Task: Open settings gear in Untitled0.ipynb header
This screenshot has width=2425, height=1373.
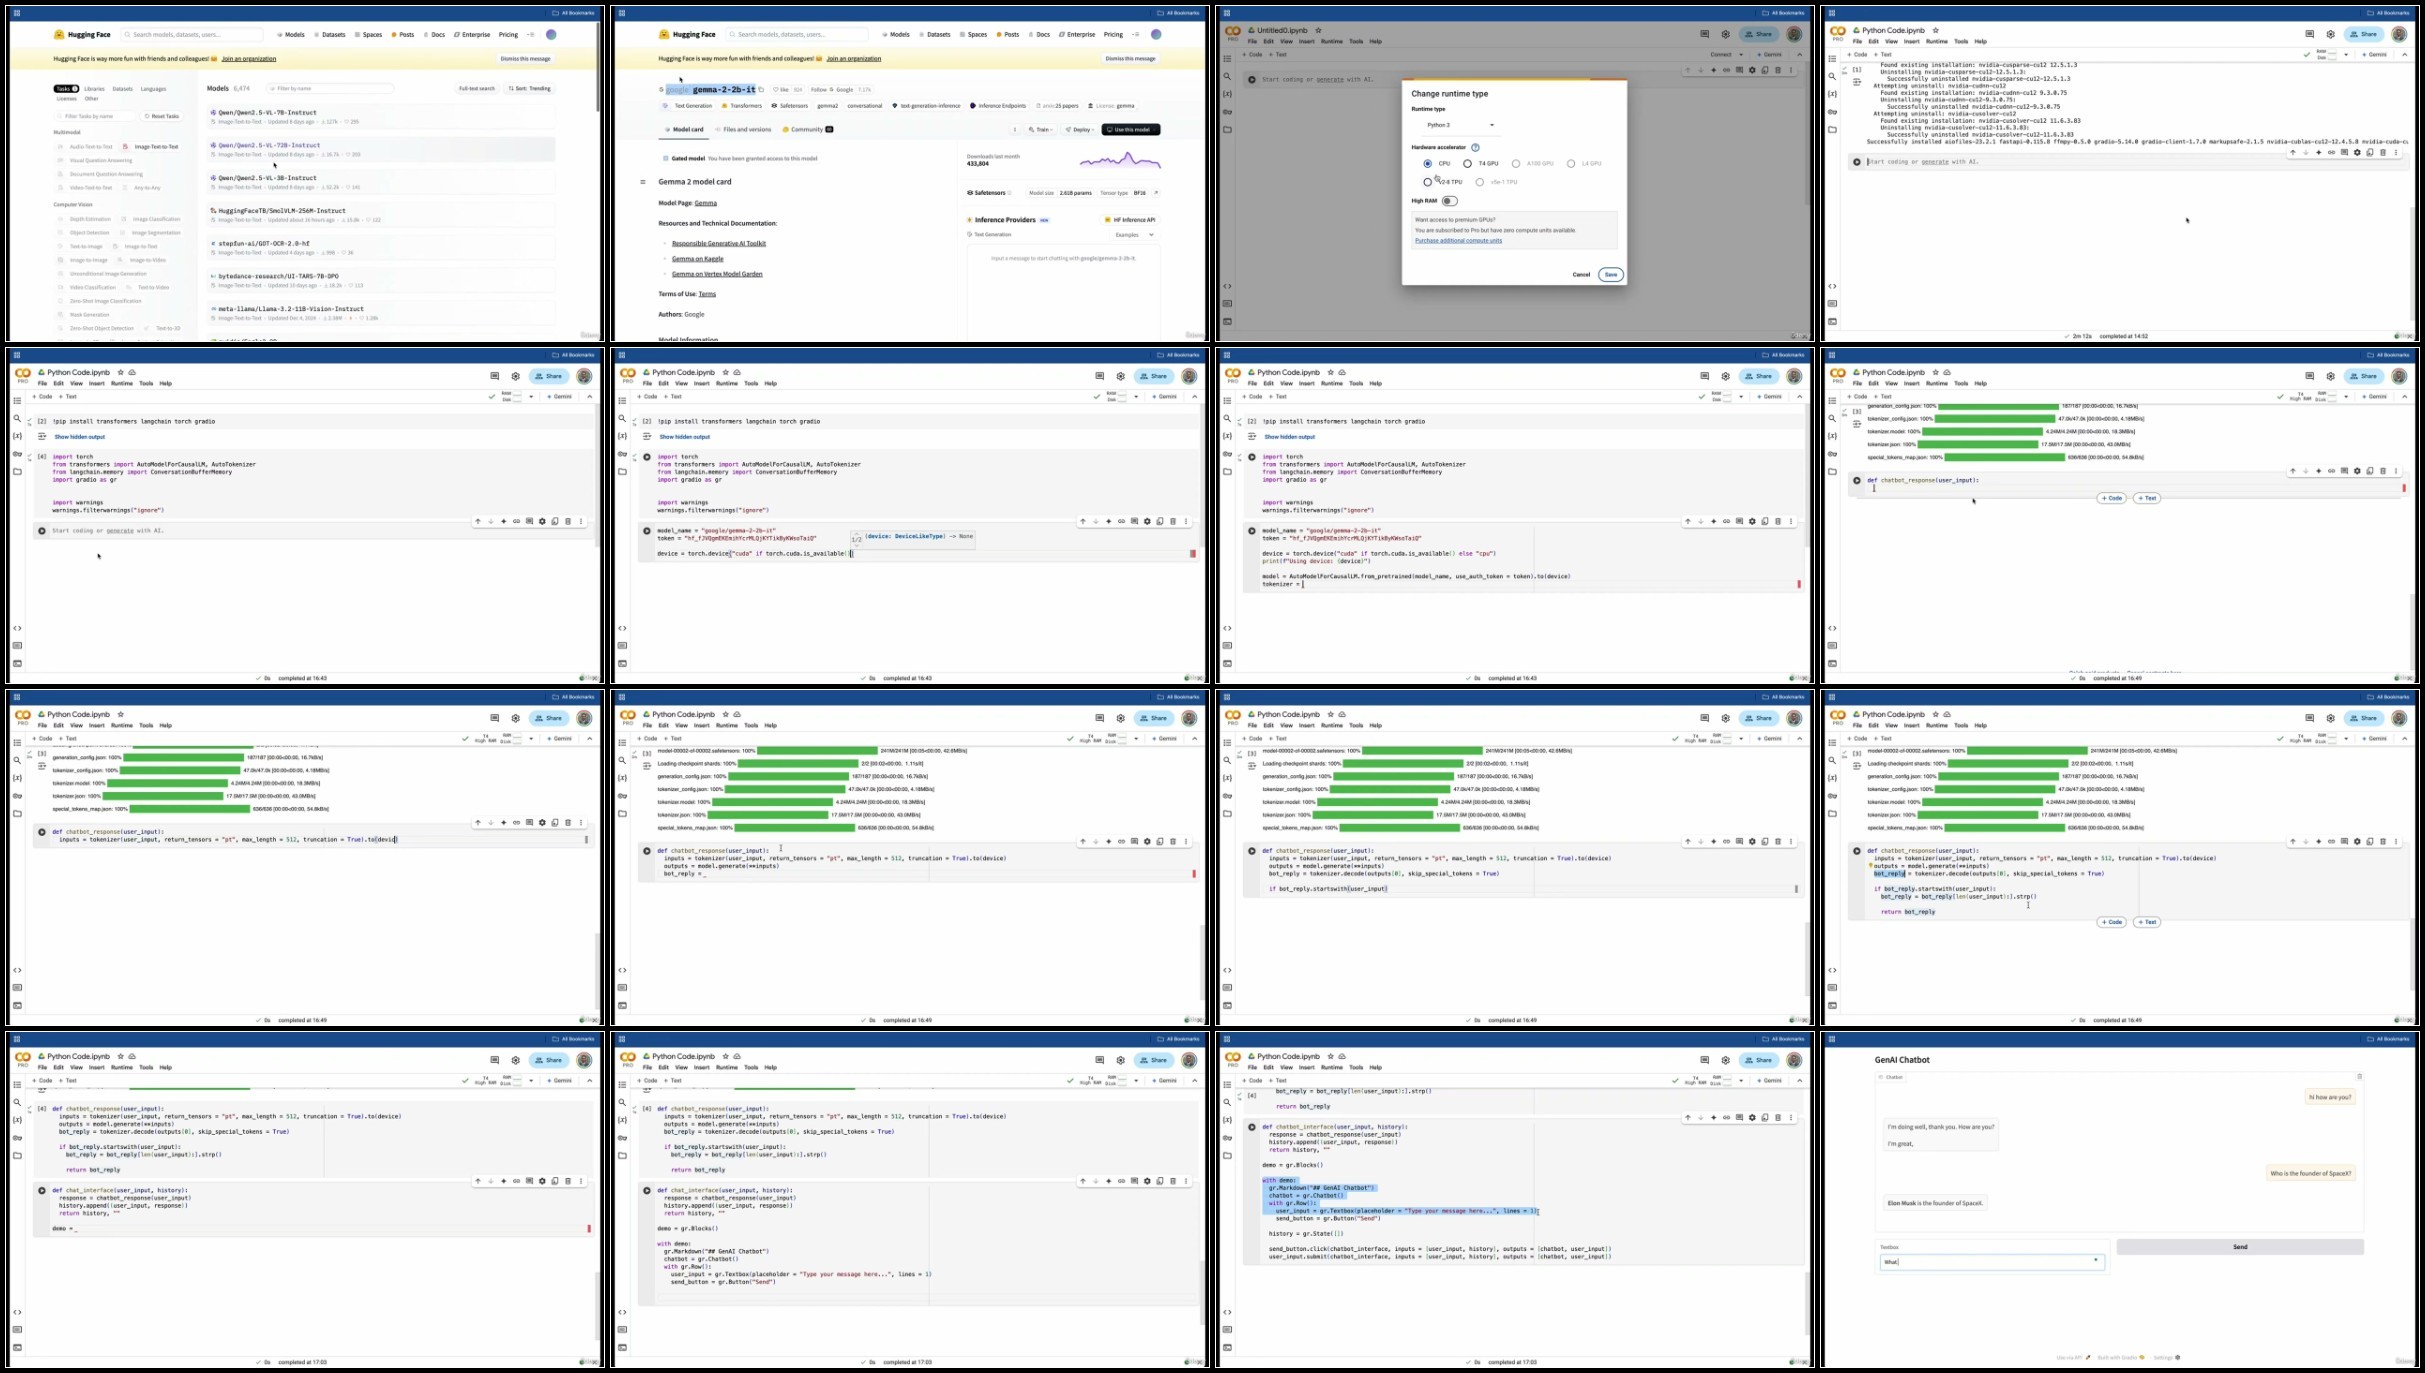Action: pyautogui.click(x=1725, y=34)
